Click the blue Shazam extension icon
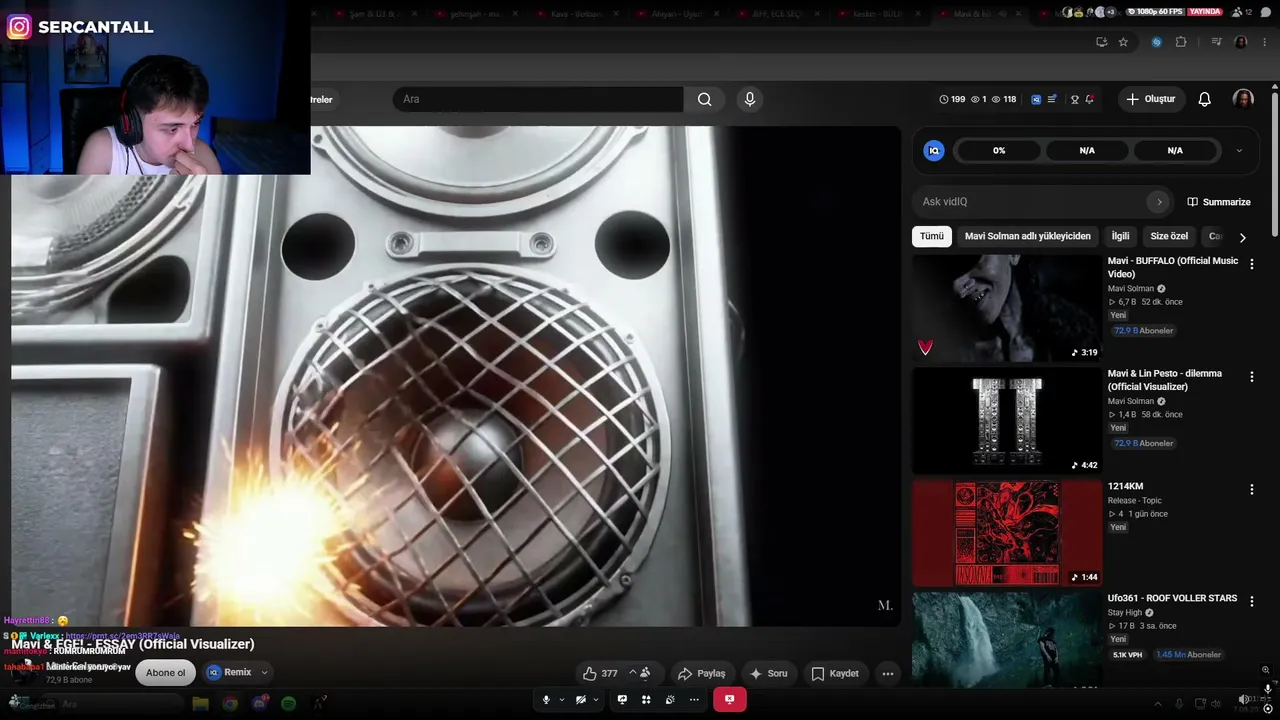The image size is (1280, 720). [x=1157, y=42]
